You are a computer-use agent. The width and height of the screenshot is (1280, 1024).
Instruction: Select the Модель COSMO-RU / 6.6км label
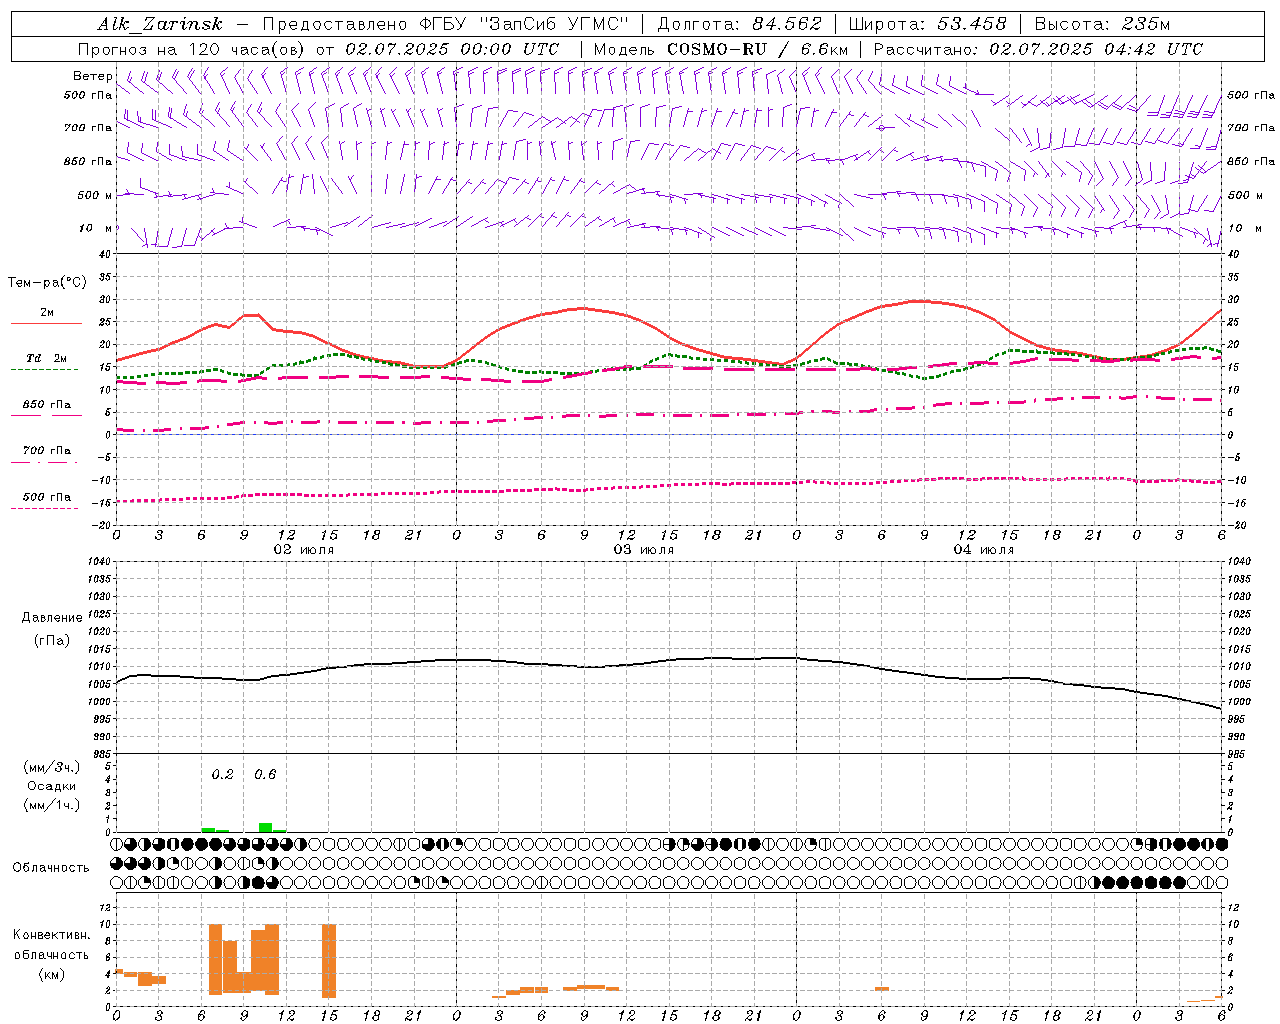coord(721,49)
